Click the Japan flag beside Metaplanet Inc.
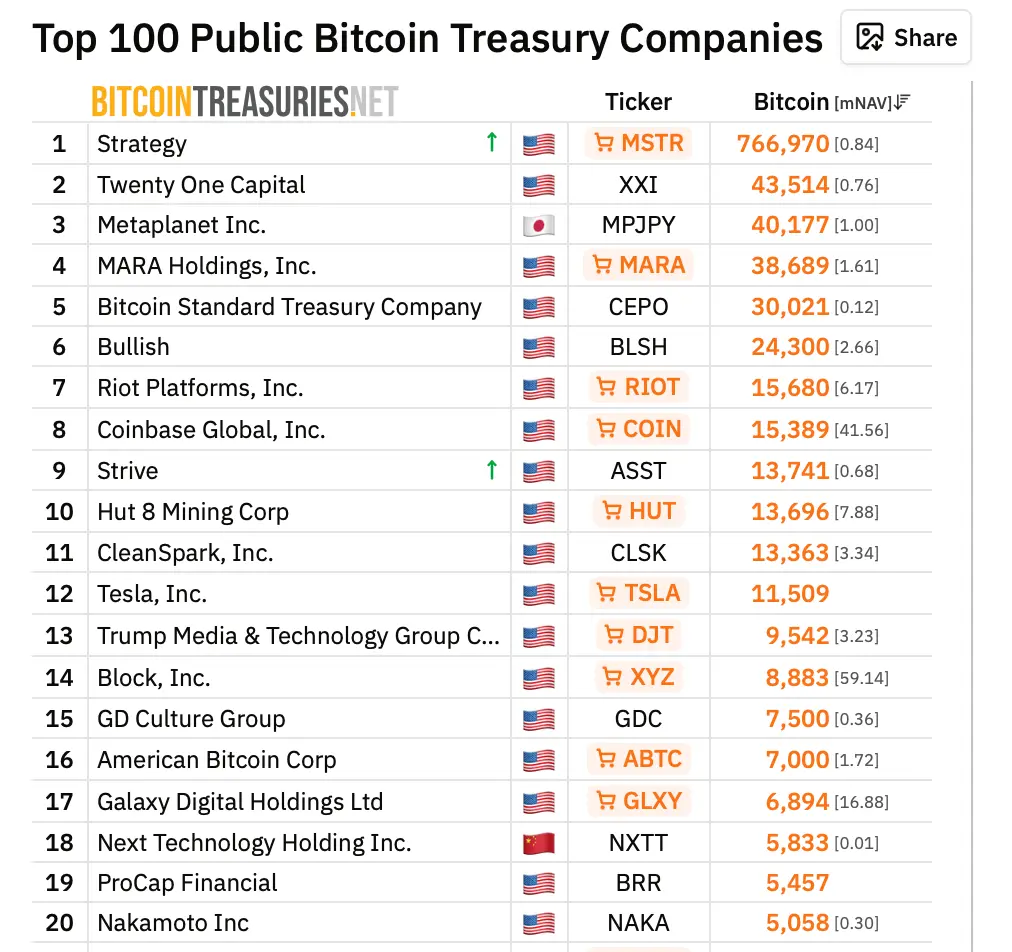The width and height of the screenshot is (1012, 952). point(537,225)
